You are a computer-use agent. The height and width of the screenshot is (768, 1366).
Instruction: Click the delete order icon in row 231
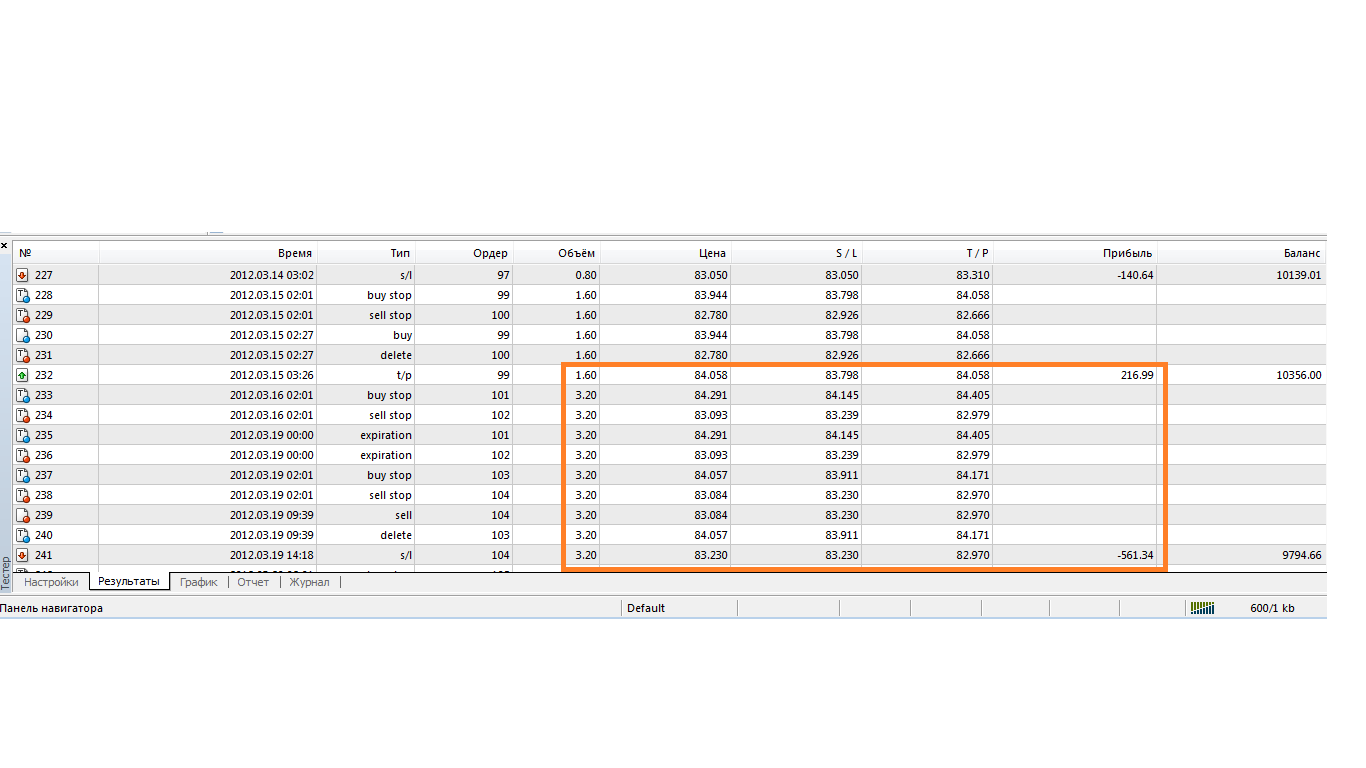tap(22, 355)
